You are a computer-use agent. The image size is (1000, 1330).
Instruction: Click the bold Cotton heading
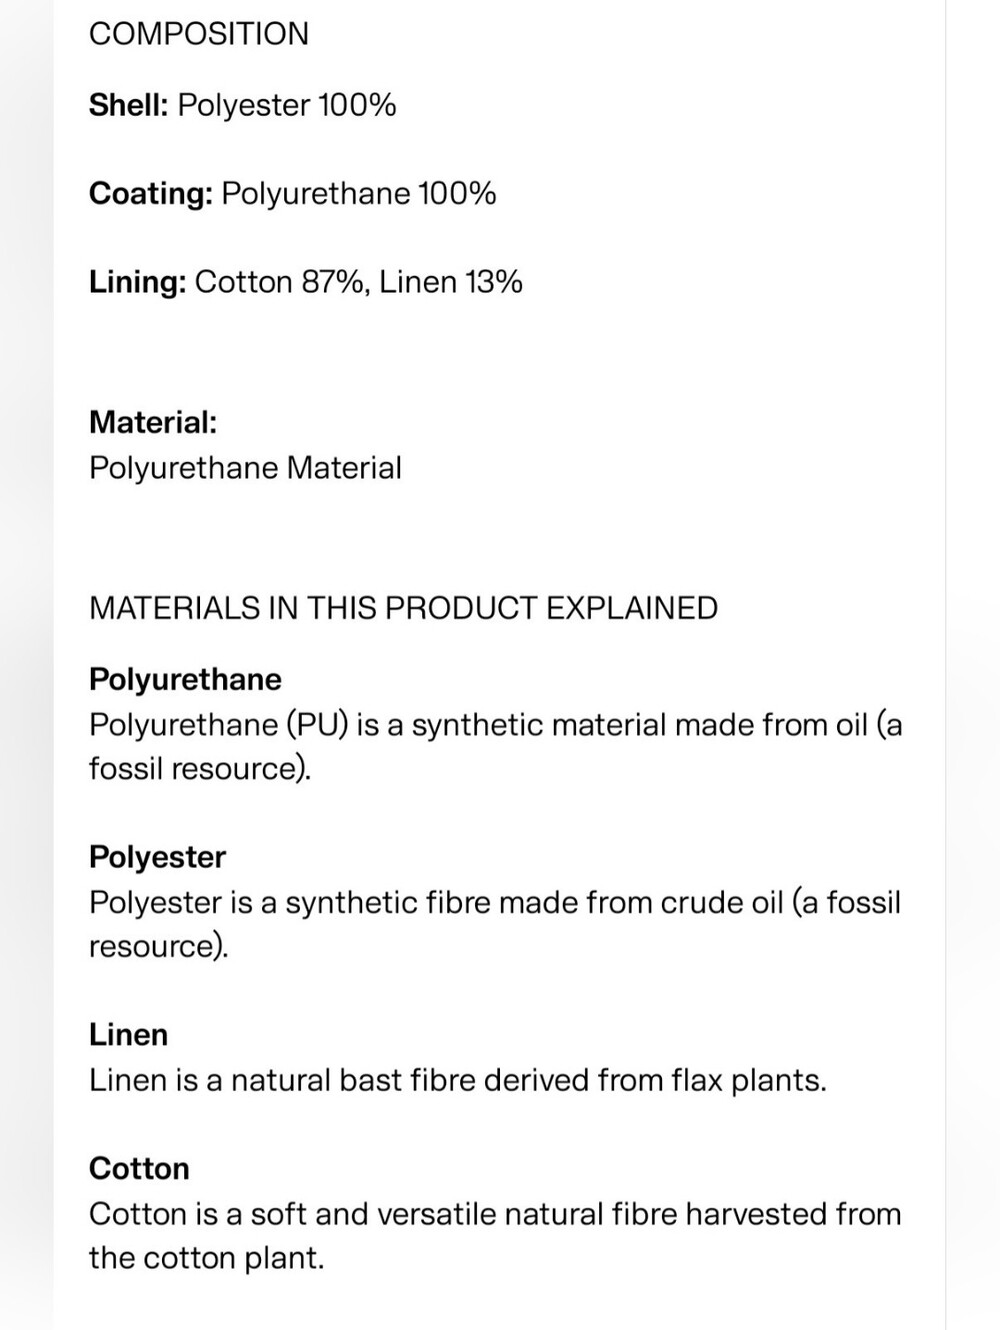pos(139,1168)
